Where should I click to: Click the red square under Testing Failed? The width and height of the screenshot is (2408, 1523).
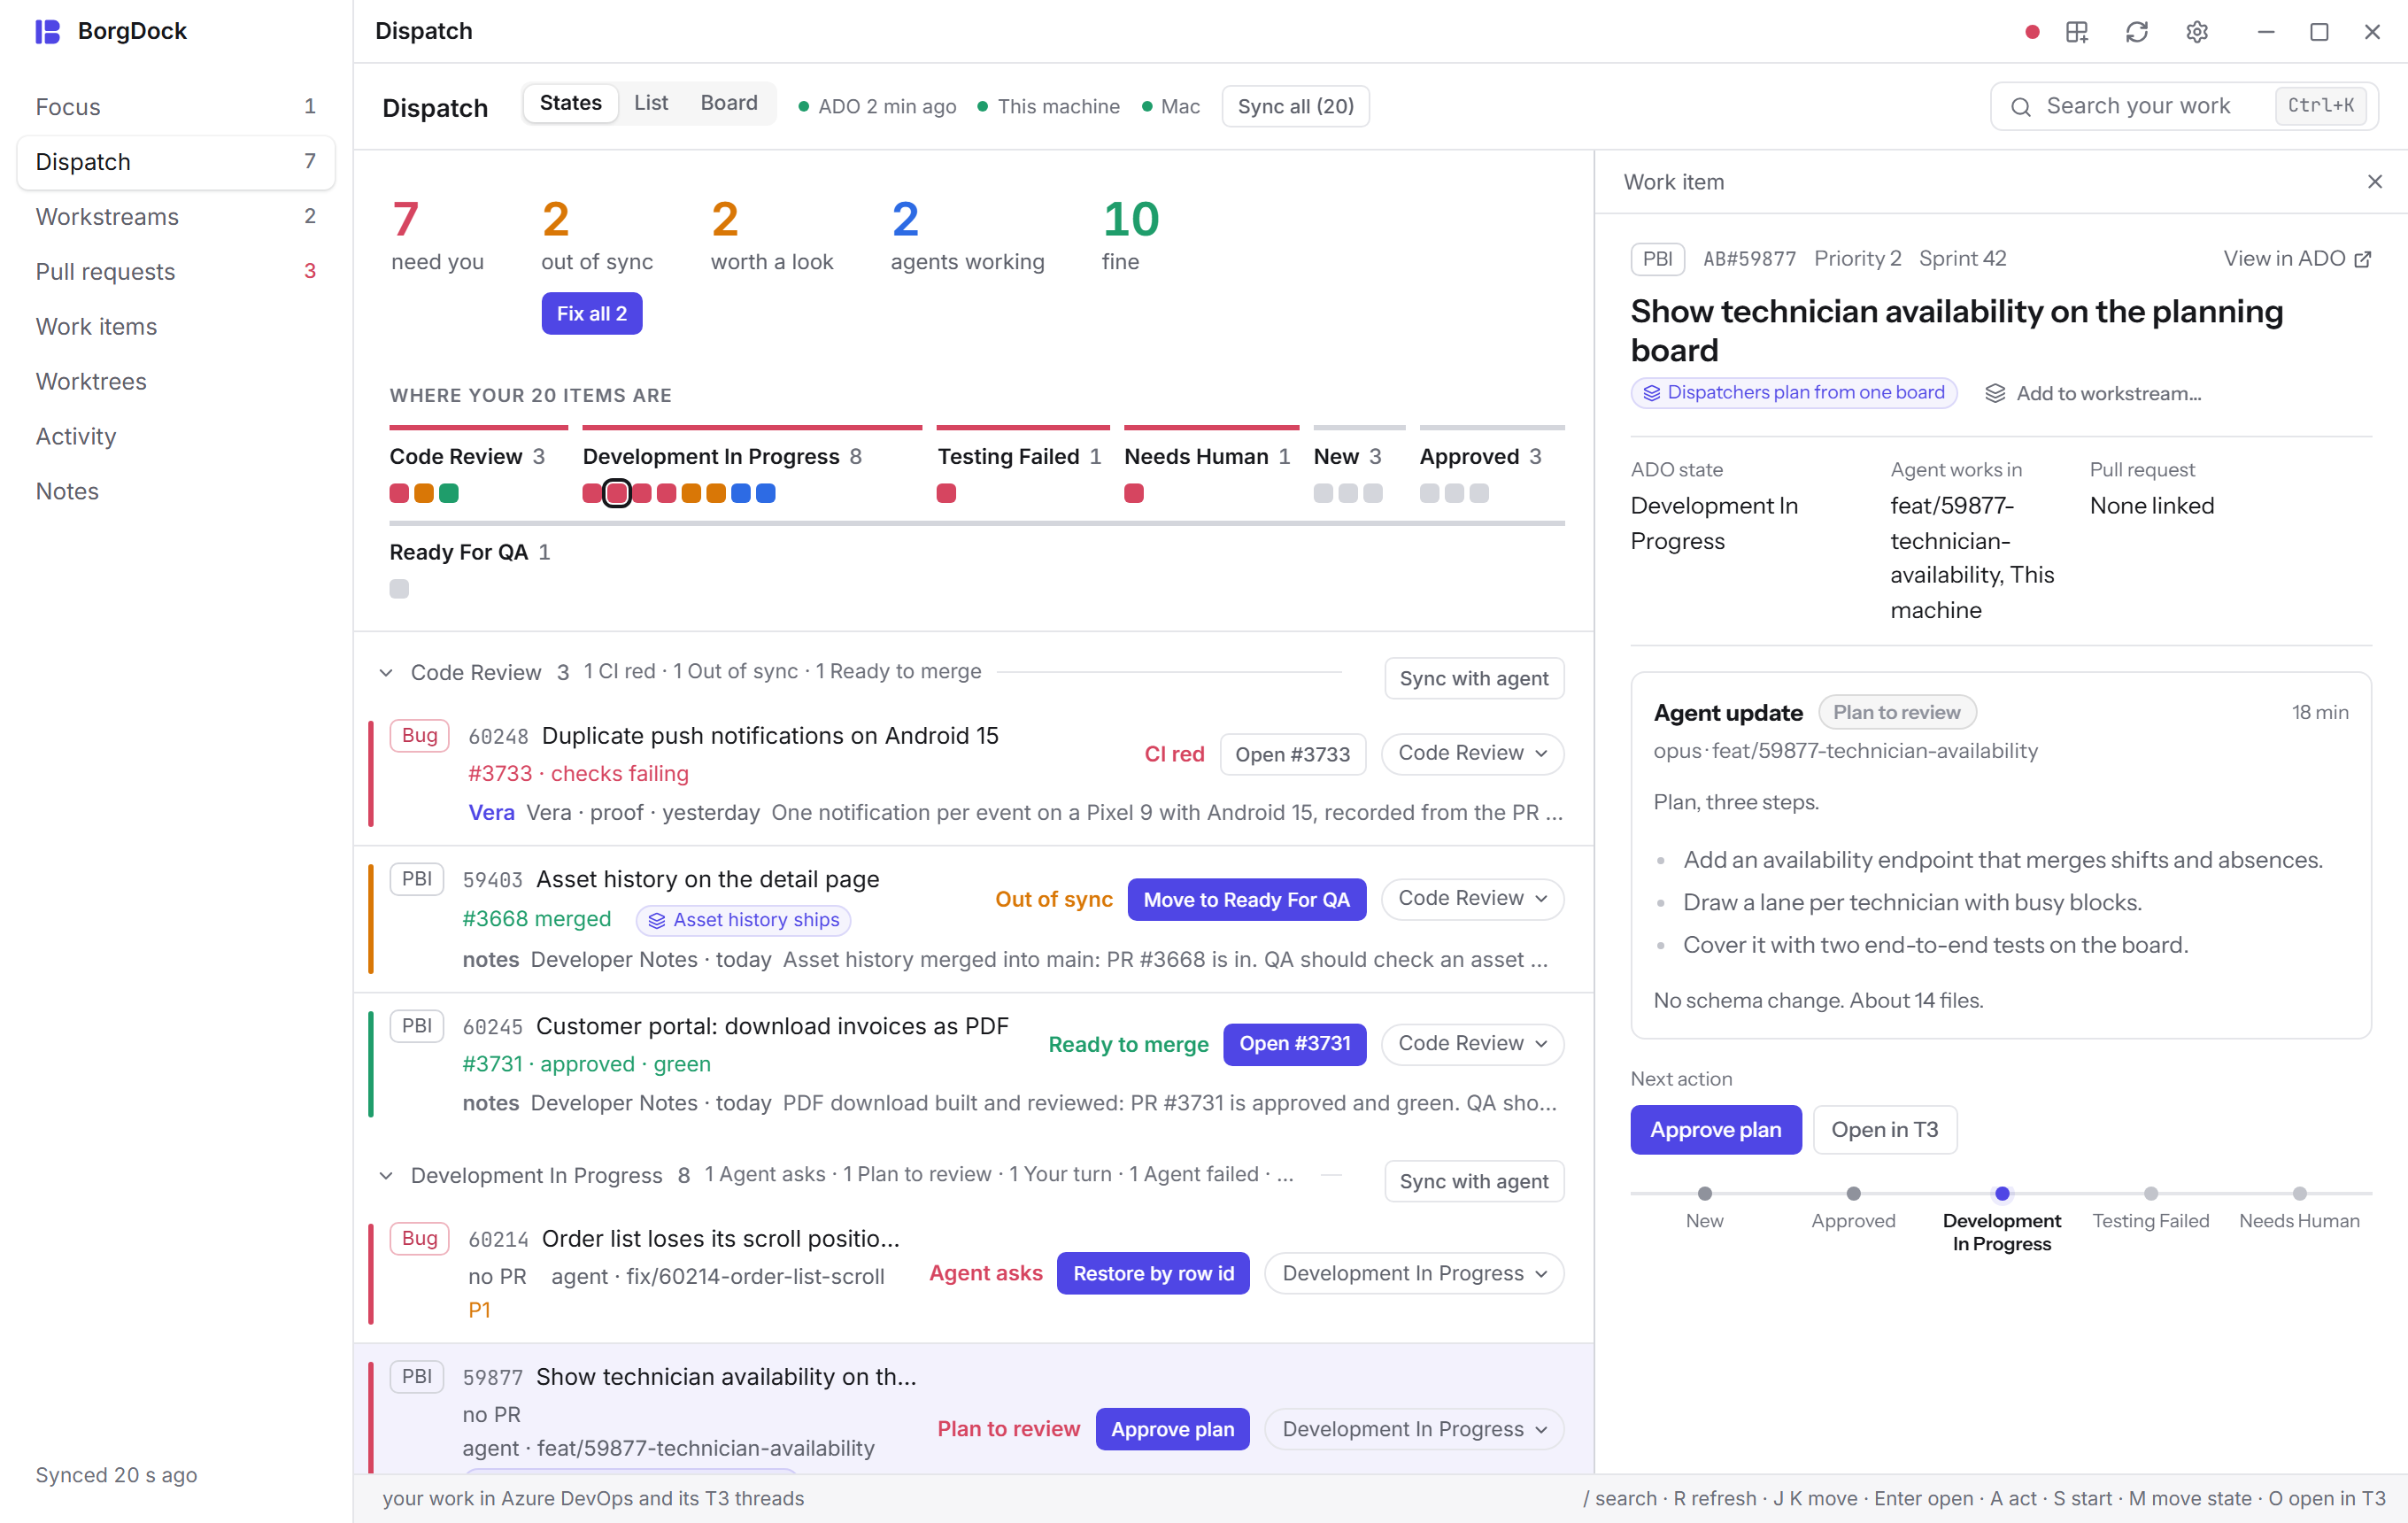tap(946, 493)
